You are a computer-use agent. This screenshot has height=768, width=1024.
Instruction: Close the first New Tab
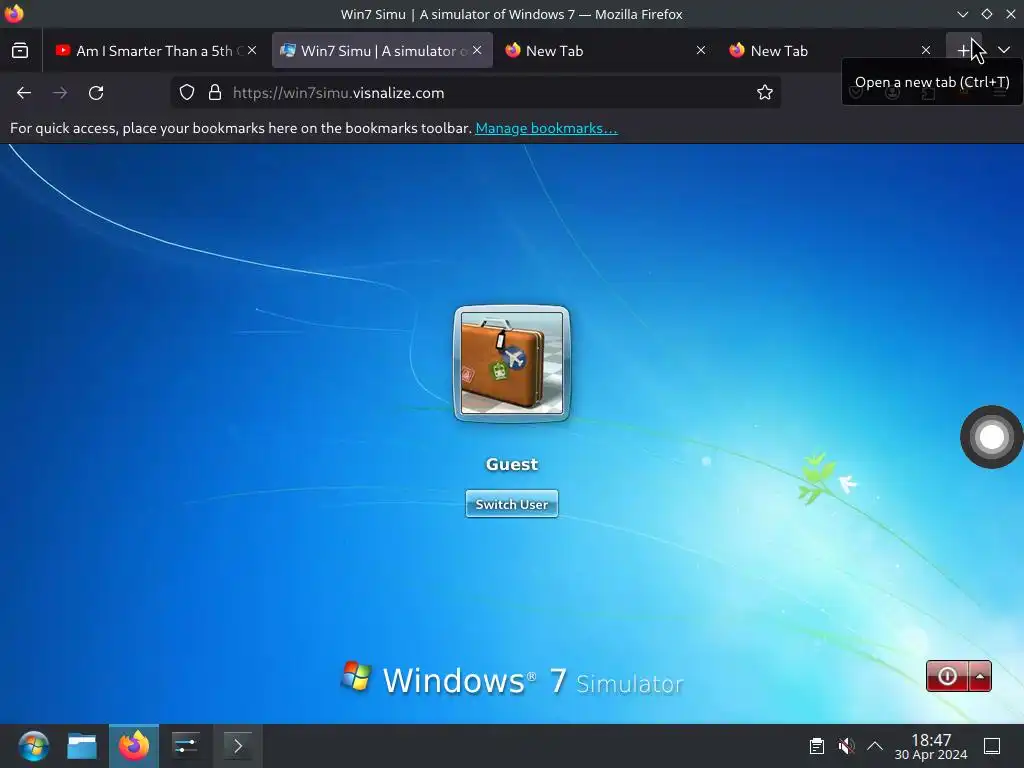pyautogui.click(x=701, y=50)
